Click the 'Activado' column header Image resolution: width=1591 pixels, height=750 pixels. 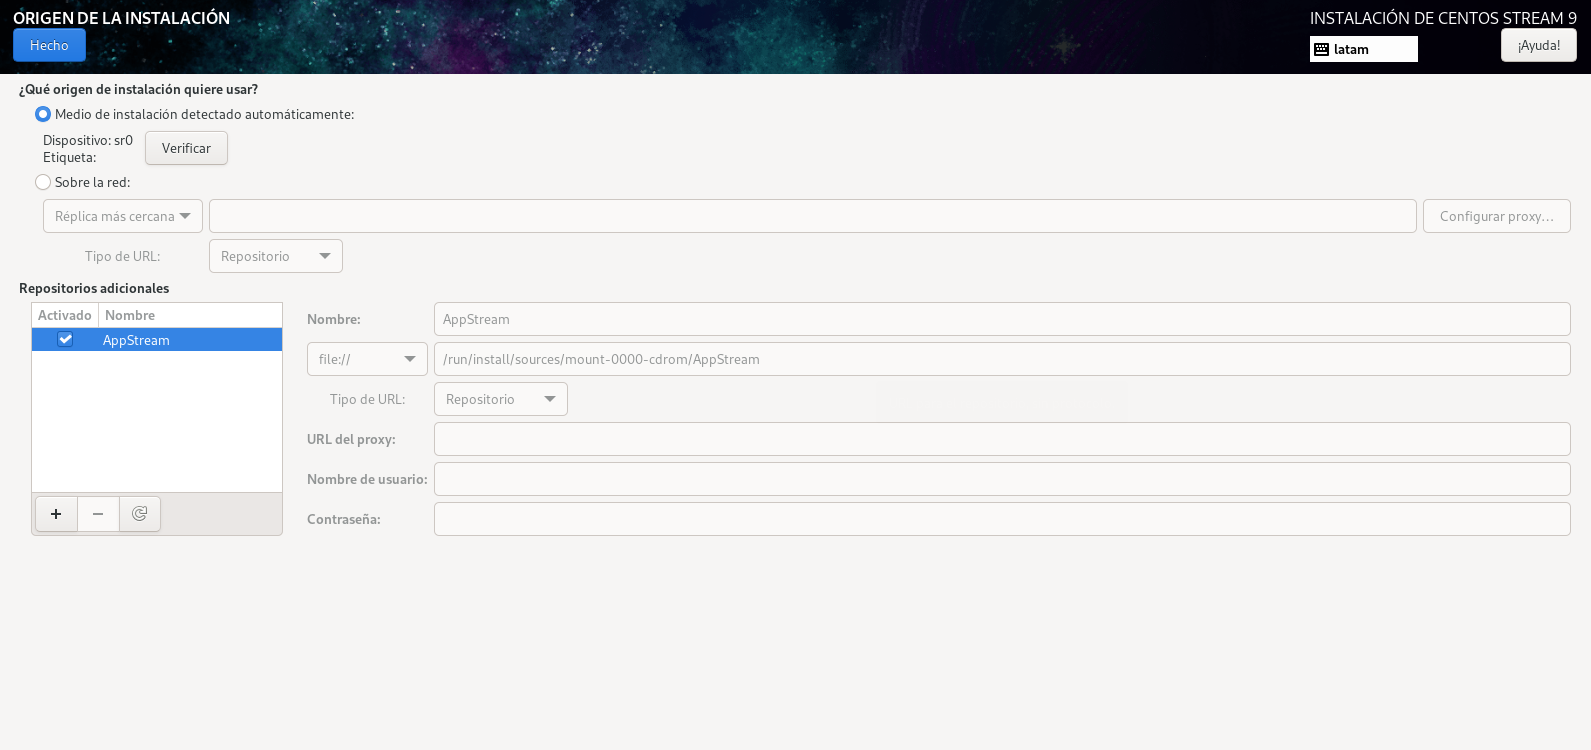point(65,315)
